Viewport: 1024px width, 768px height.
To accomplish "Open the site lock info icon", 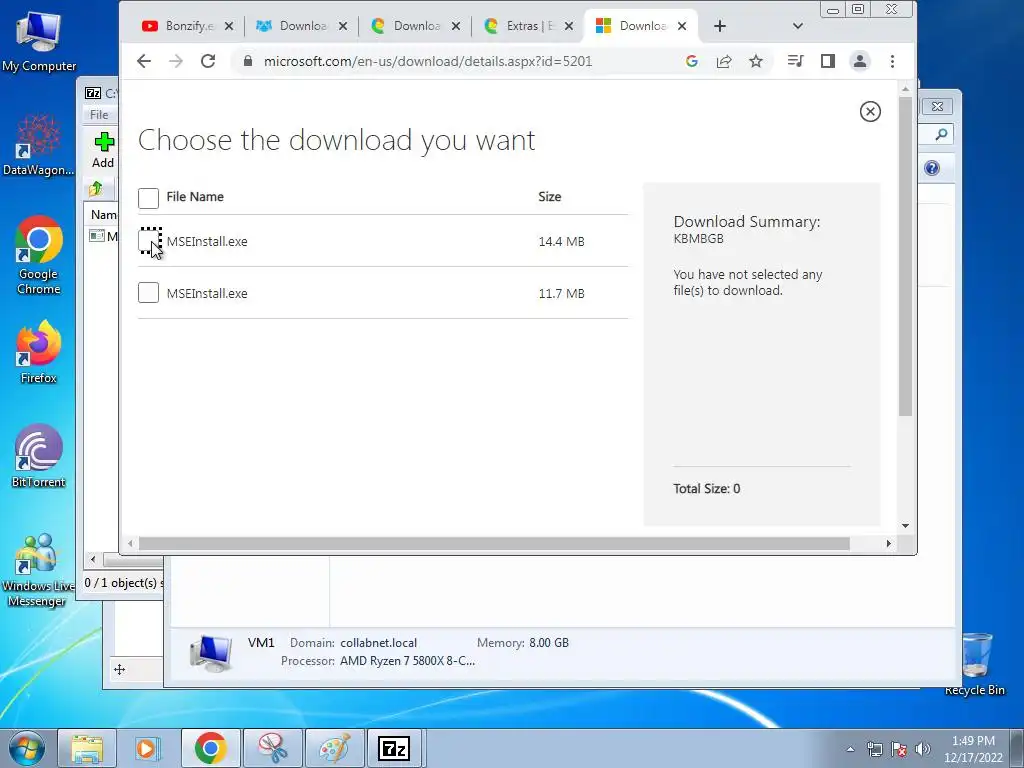I will click(x=248, y=61).
